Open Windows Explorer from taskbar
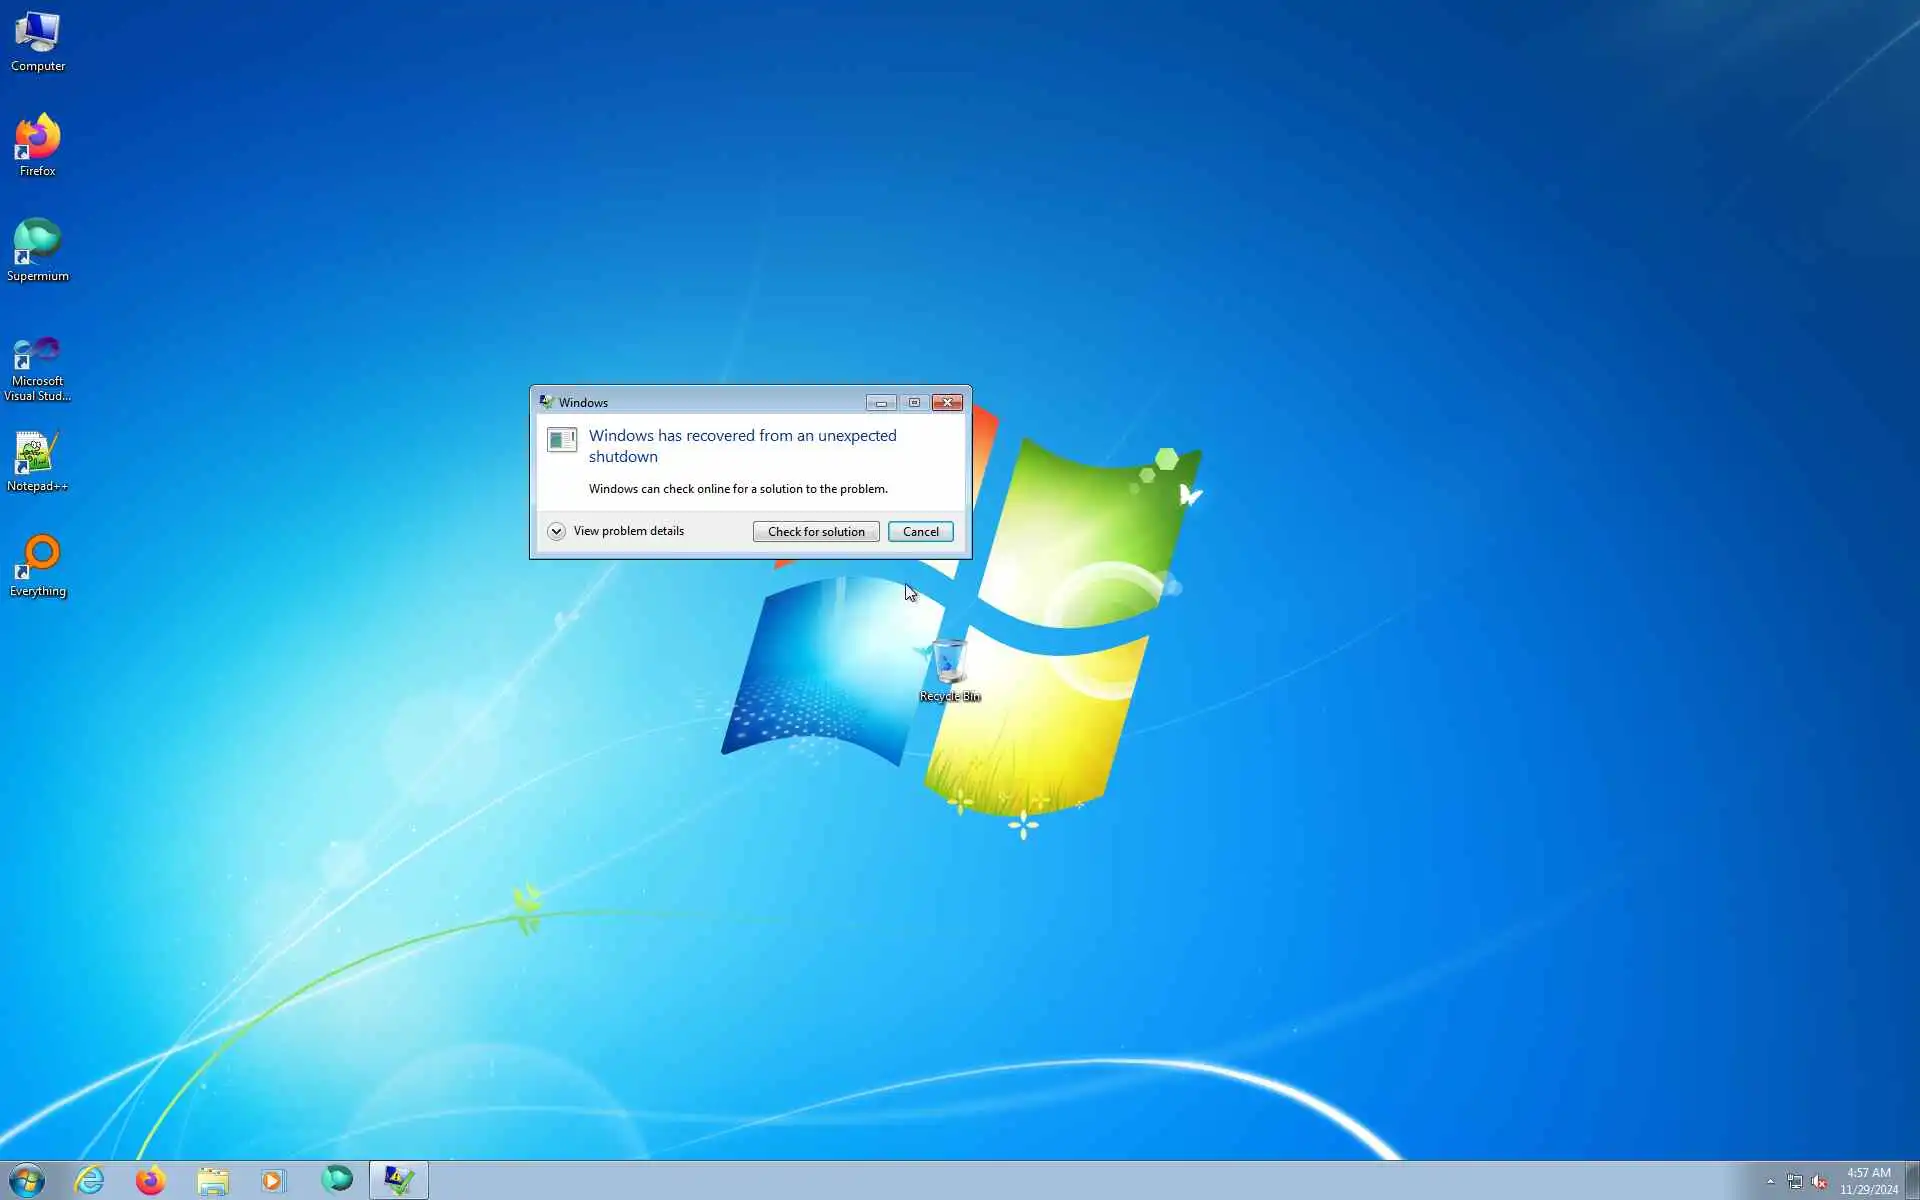This screenshot has height=1200, width=1920. pos(212,1180)
